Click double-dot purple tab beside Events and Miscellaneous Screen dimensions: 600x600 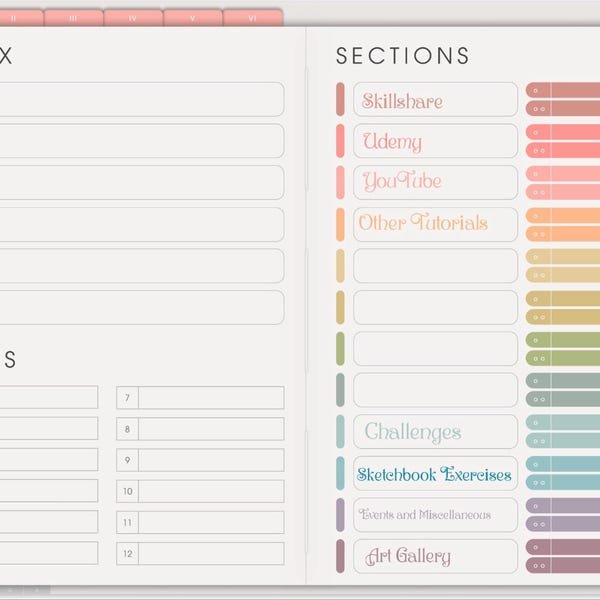[563, 524]
